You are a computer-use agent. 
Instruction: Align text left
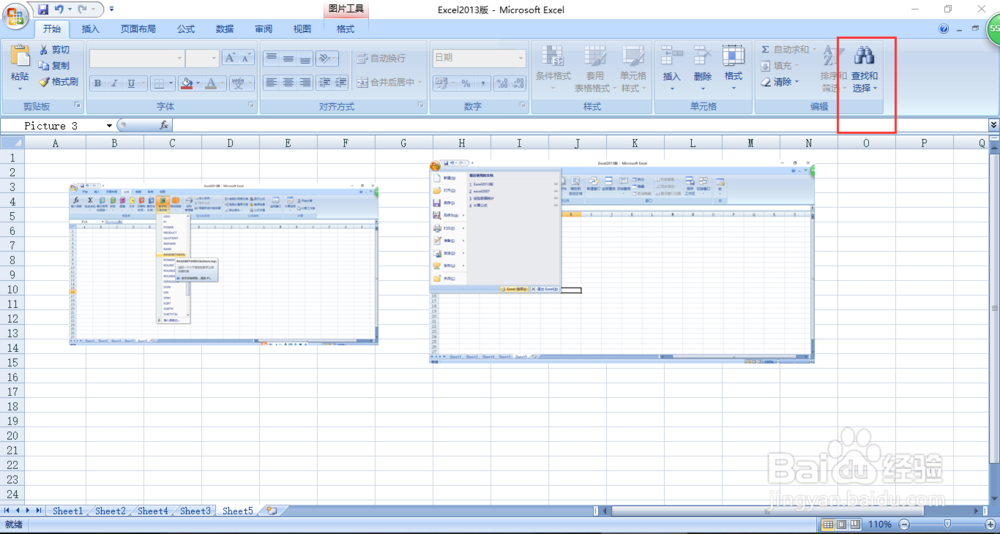pyautogui.click(x=272, y=82)
